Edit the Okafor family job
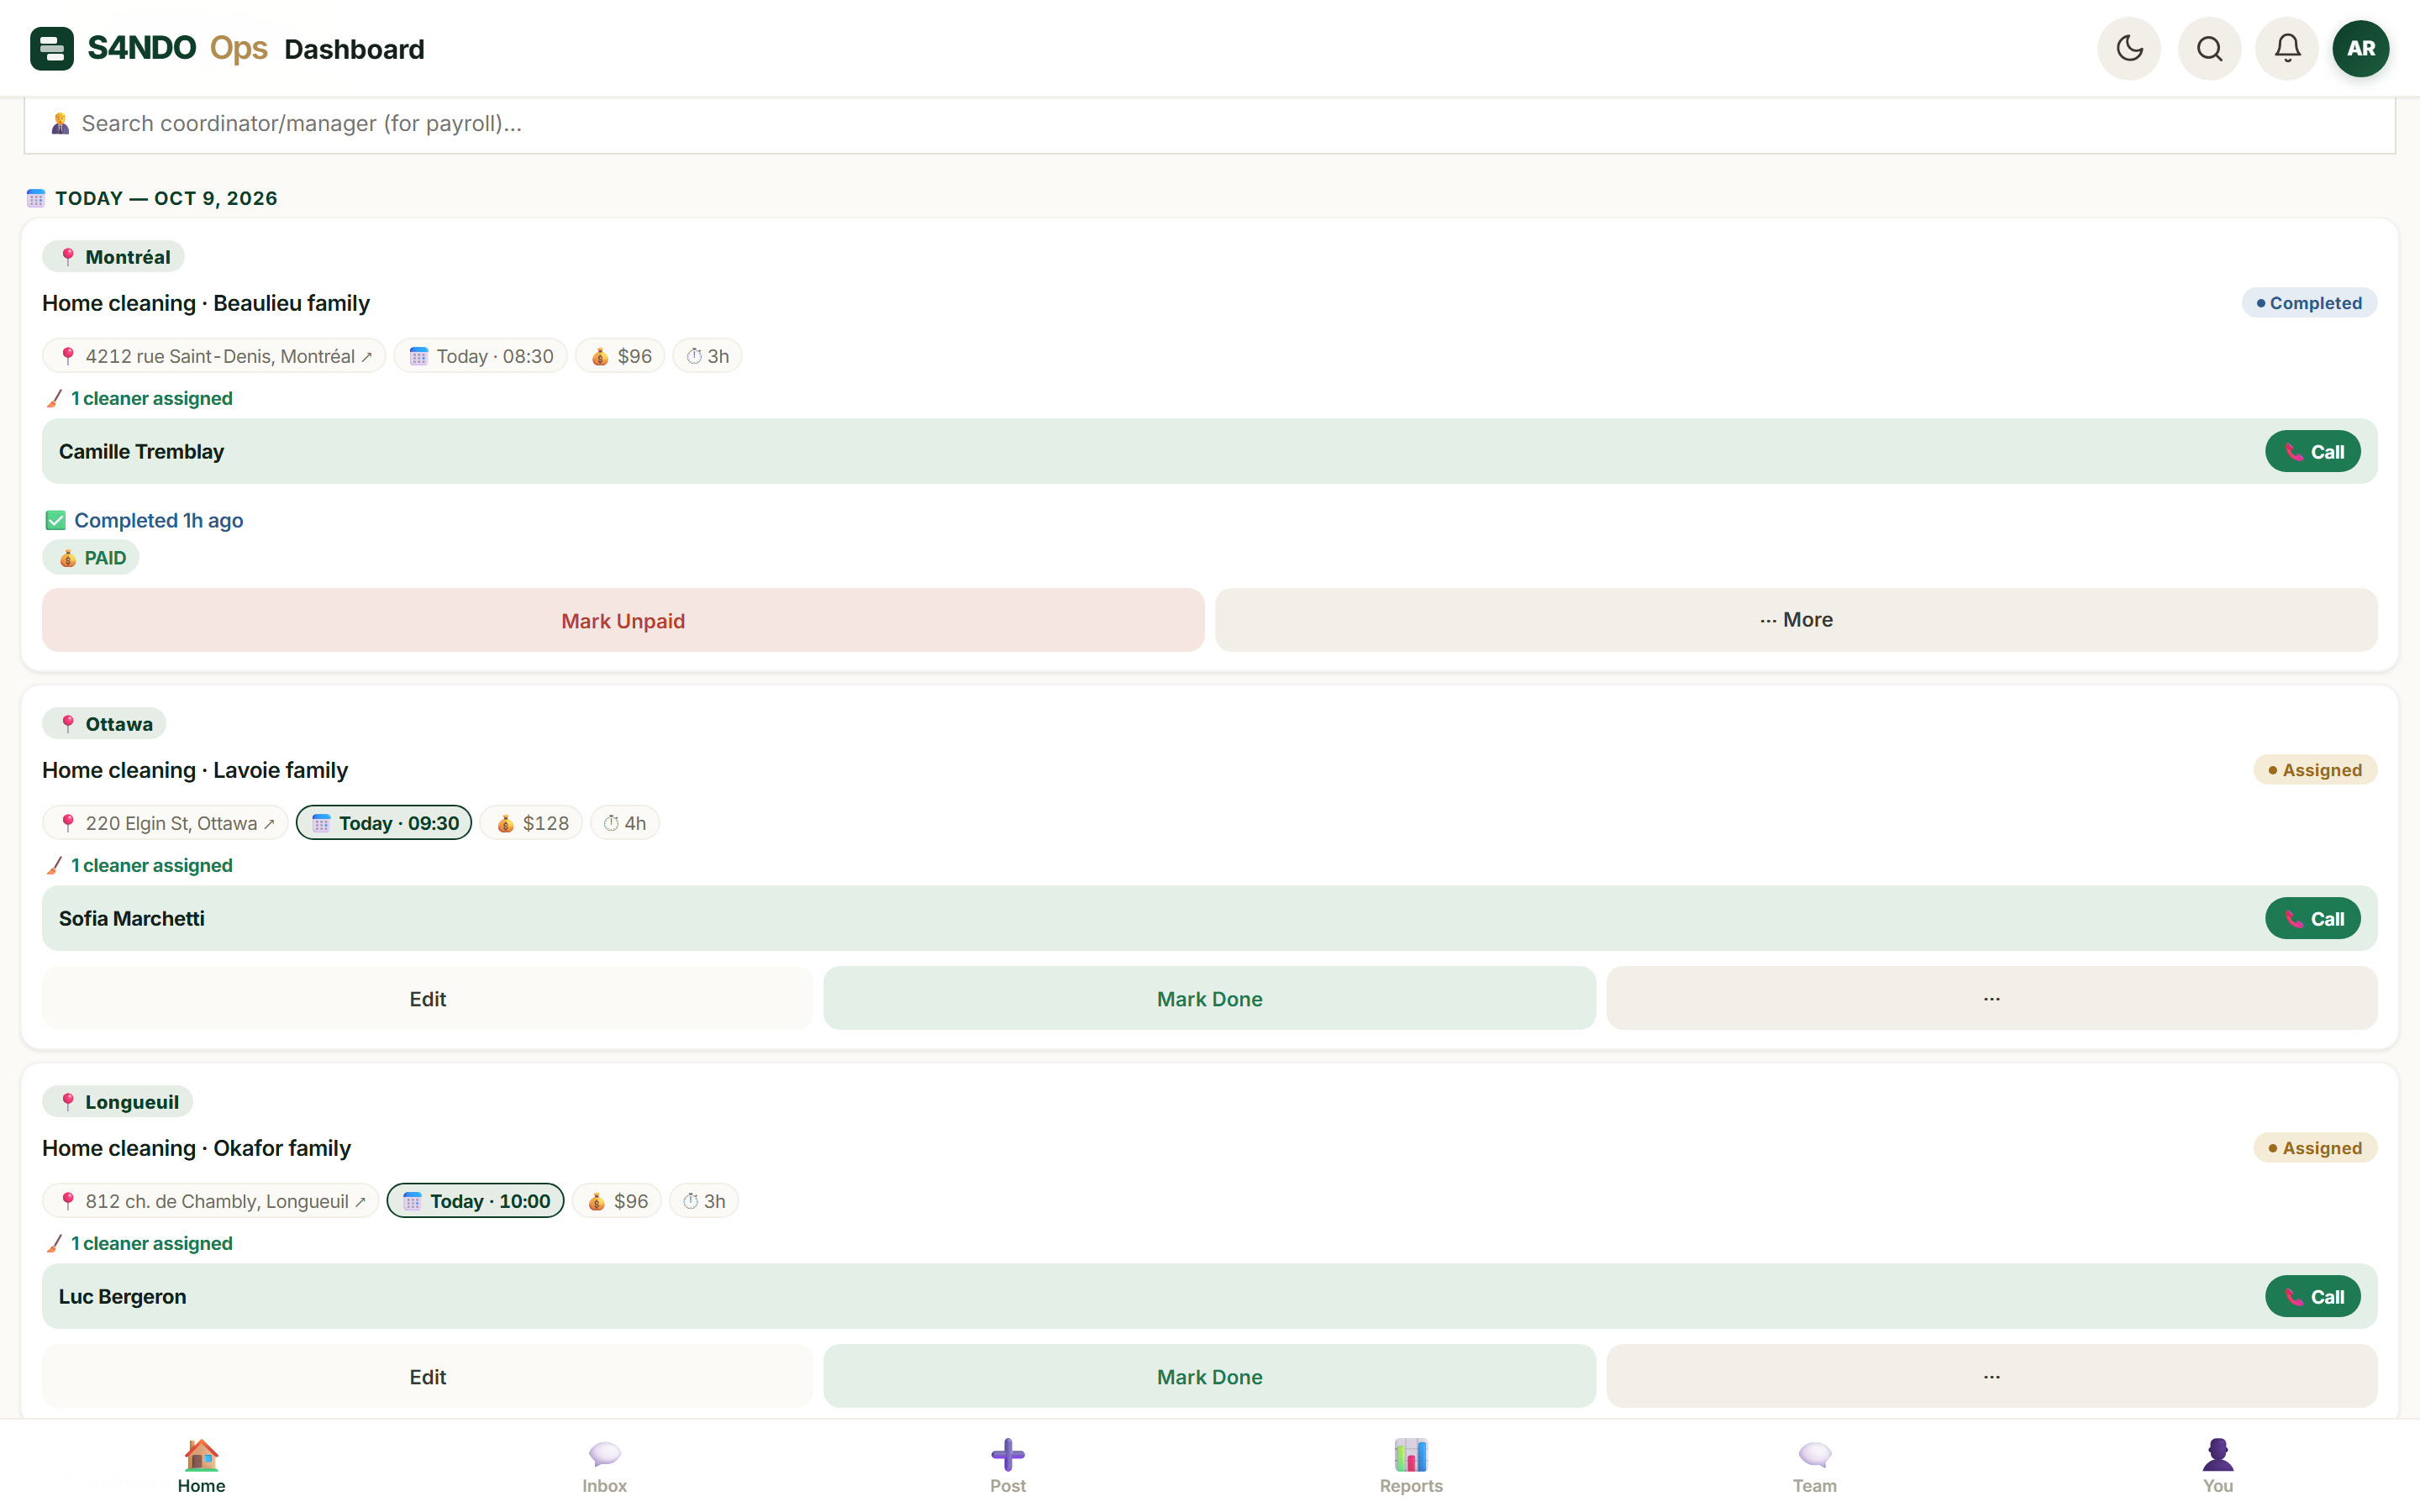This screenshot has height=1512, width=2420. 427,1376
